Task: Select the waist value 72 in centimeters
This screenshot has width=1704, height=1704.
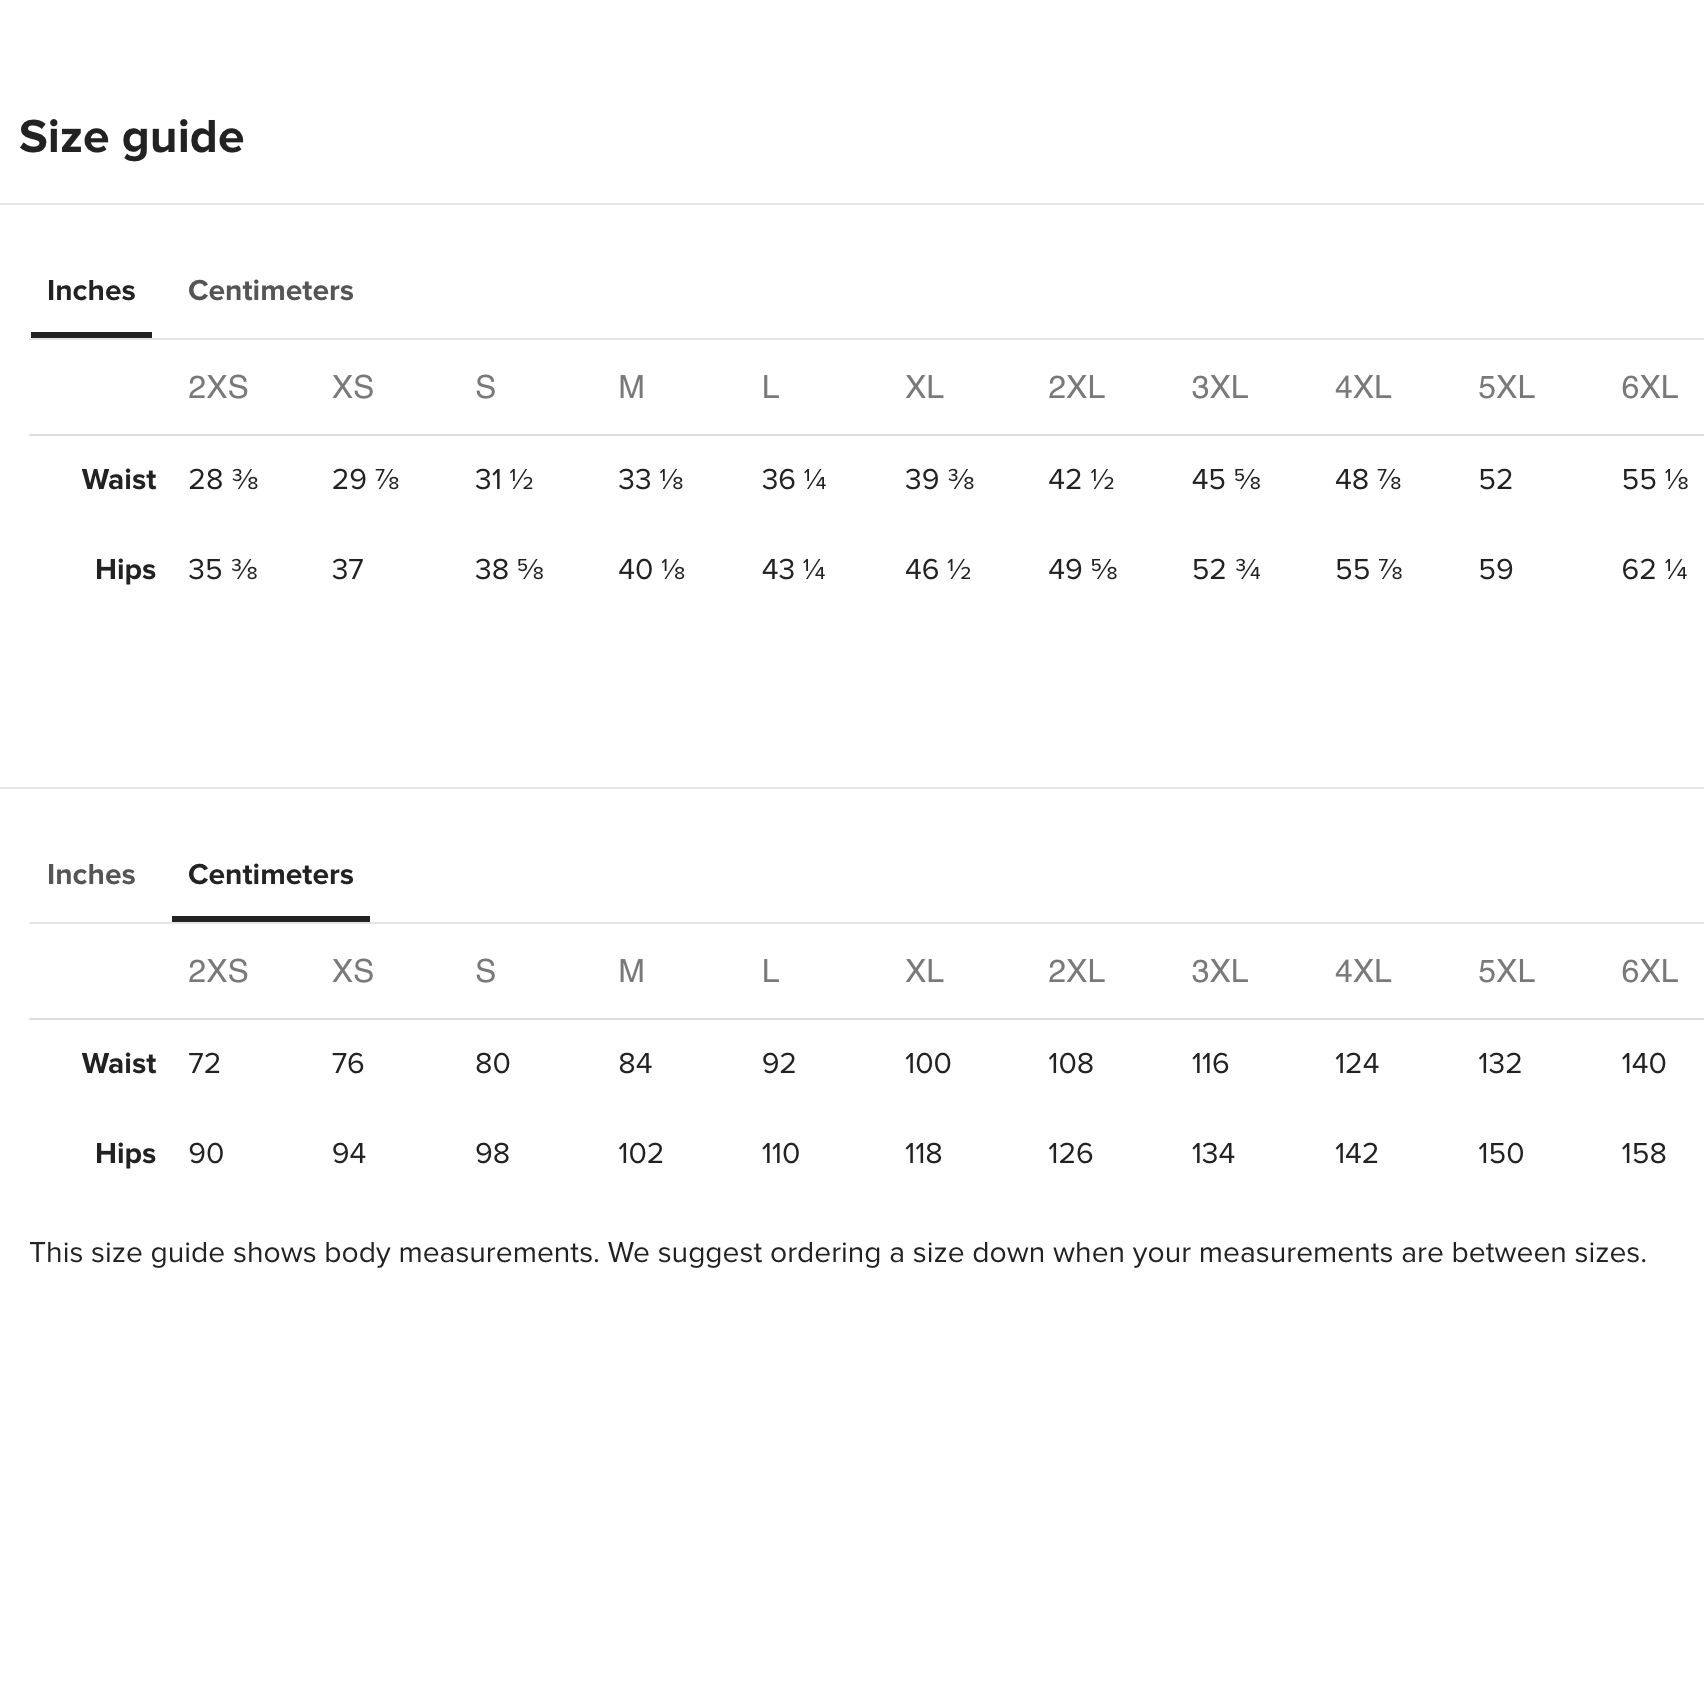Action: [x=204, y=1063]
